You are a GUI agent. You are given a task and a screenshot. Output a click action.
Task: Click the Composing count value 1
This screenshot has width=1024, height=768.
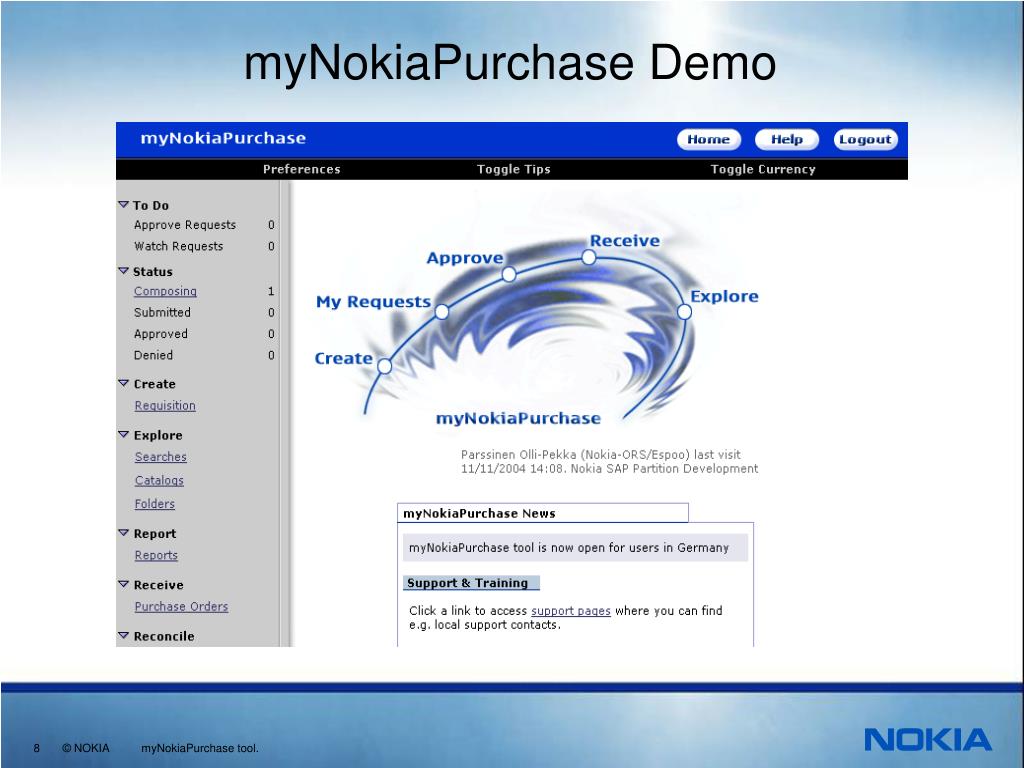point(271,291)
